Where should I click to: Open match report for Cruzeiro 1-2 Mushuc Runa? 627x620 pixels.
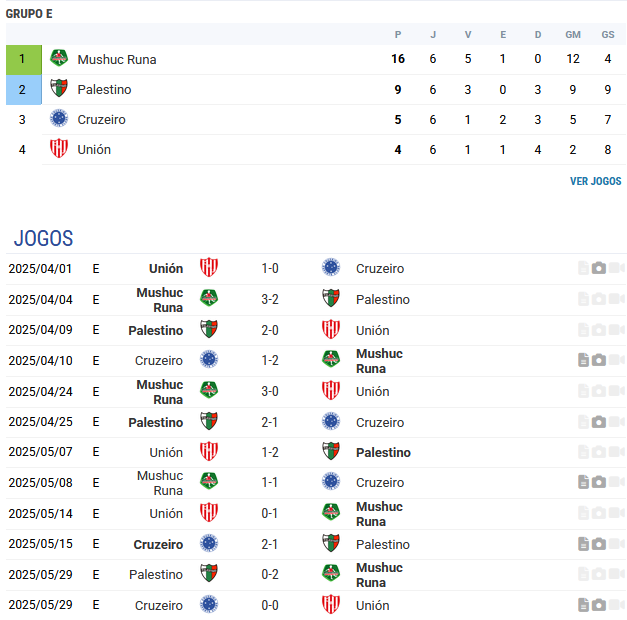583,360
